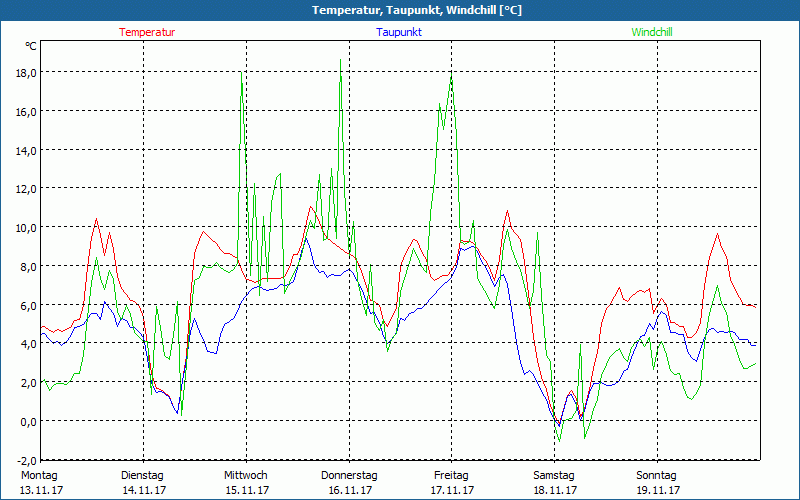
Task: Click the Samstag day label
Action: pos(554,475)
